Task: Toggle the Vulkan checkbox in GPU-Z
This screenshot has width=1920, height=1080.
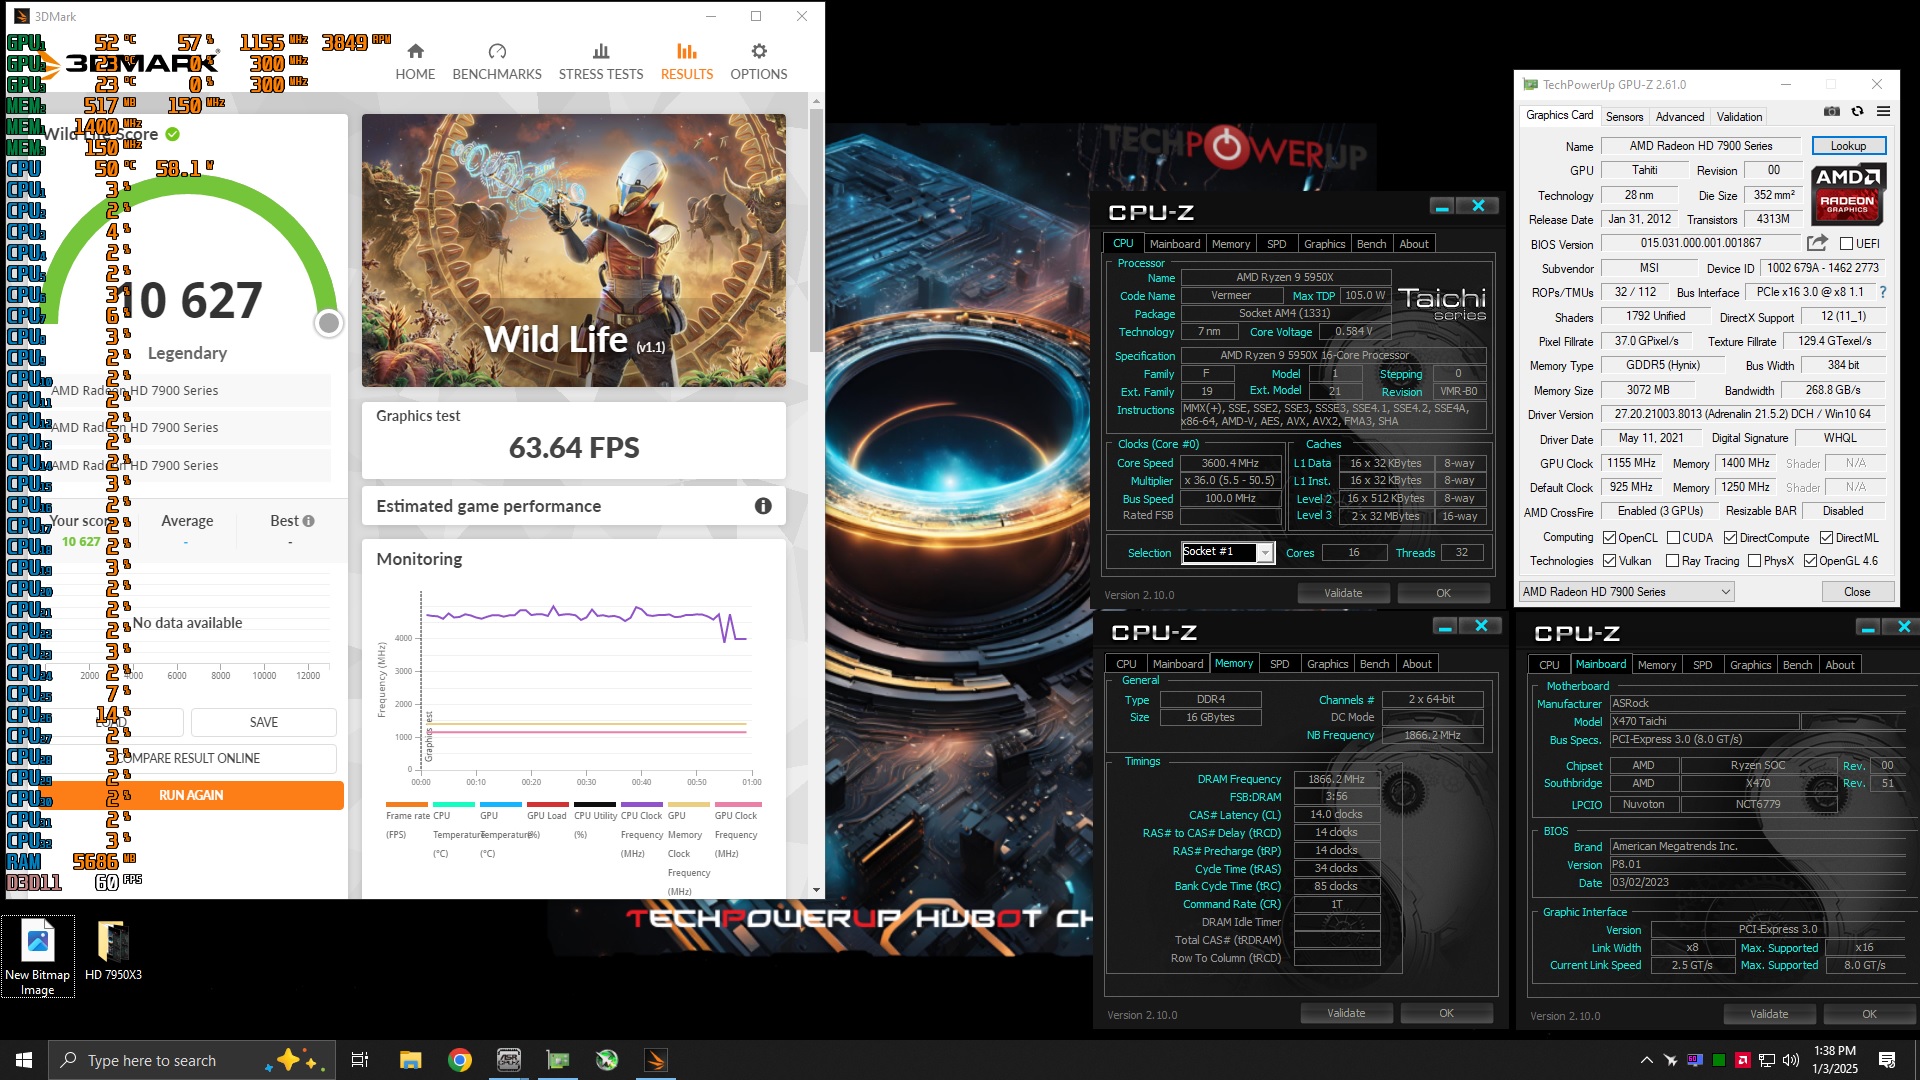Action: [x=1610, y=561]
